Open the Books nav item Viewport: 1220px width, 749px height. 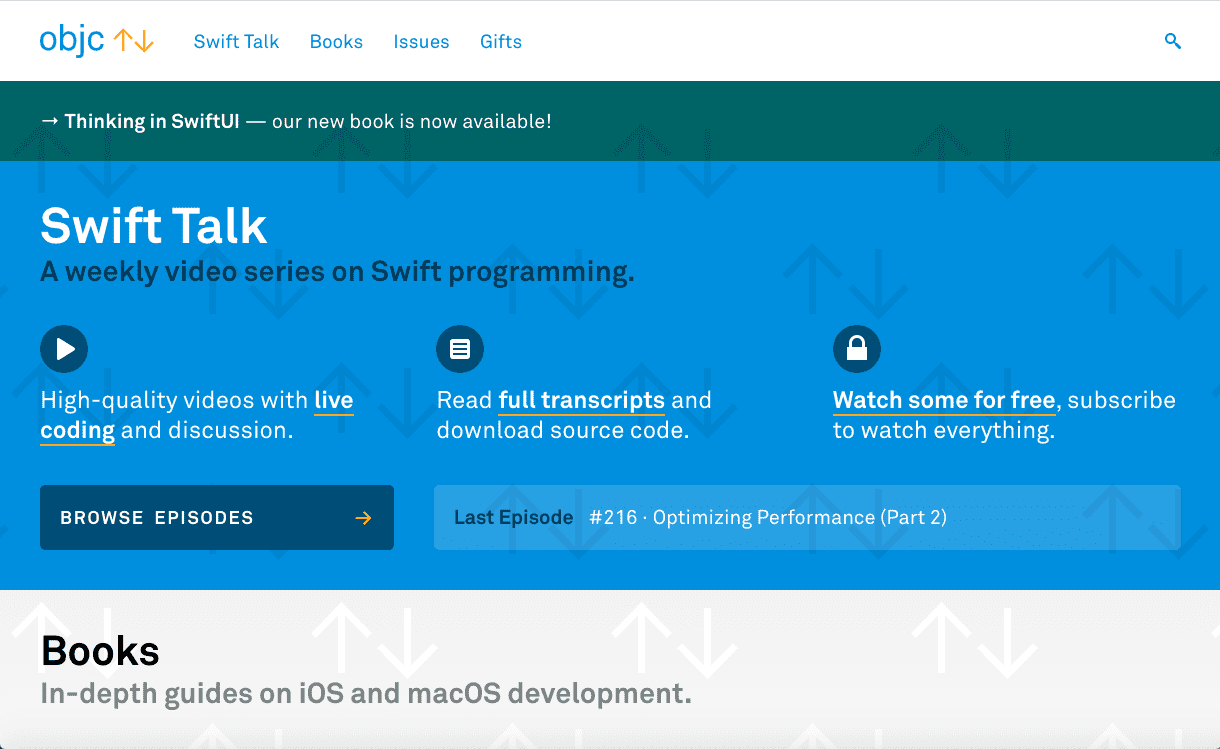coord(336,41)
